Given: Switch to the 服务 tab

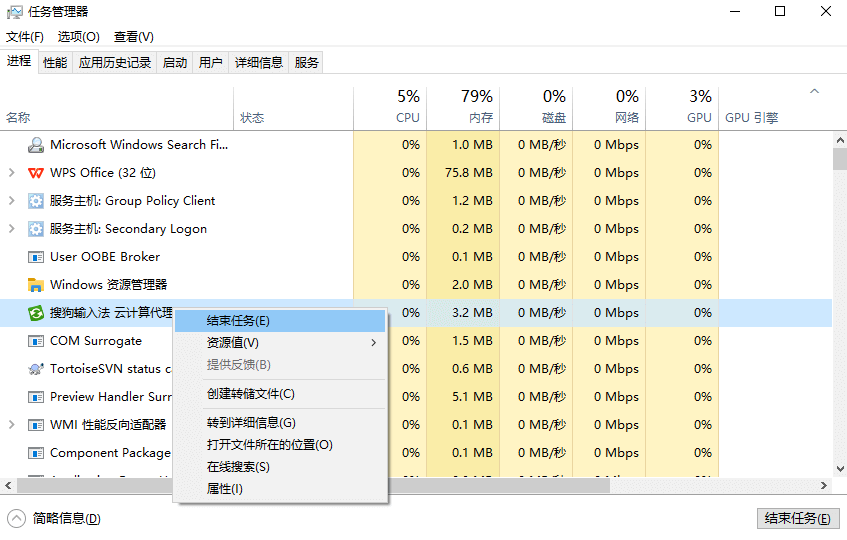Looking at the screenshot, I should pyautogui.click(x=306, y=63).
